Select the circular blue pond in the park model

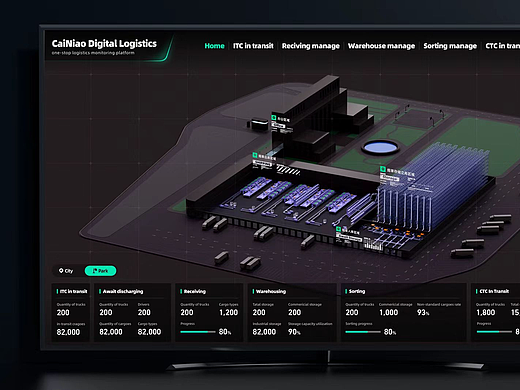pyautogui.click(x=380, y=147)
